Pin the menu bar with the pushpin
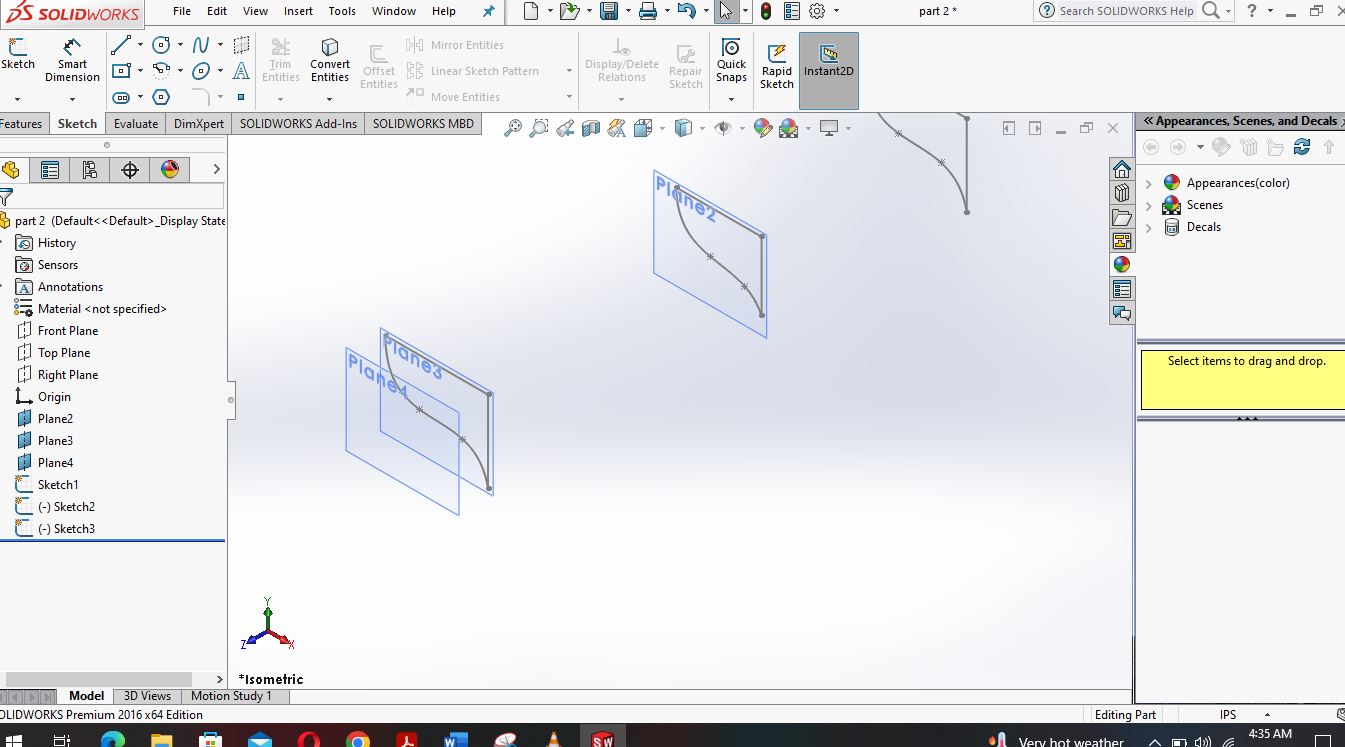 click(488, 11)
